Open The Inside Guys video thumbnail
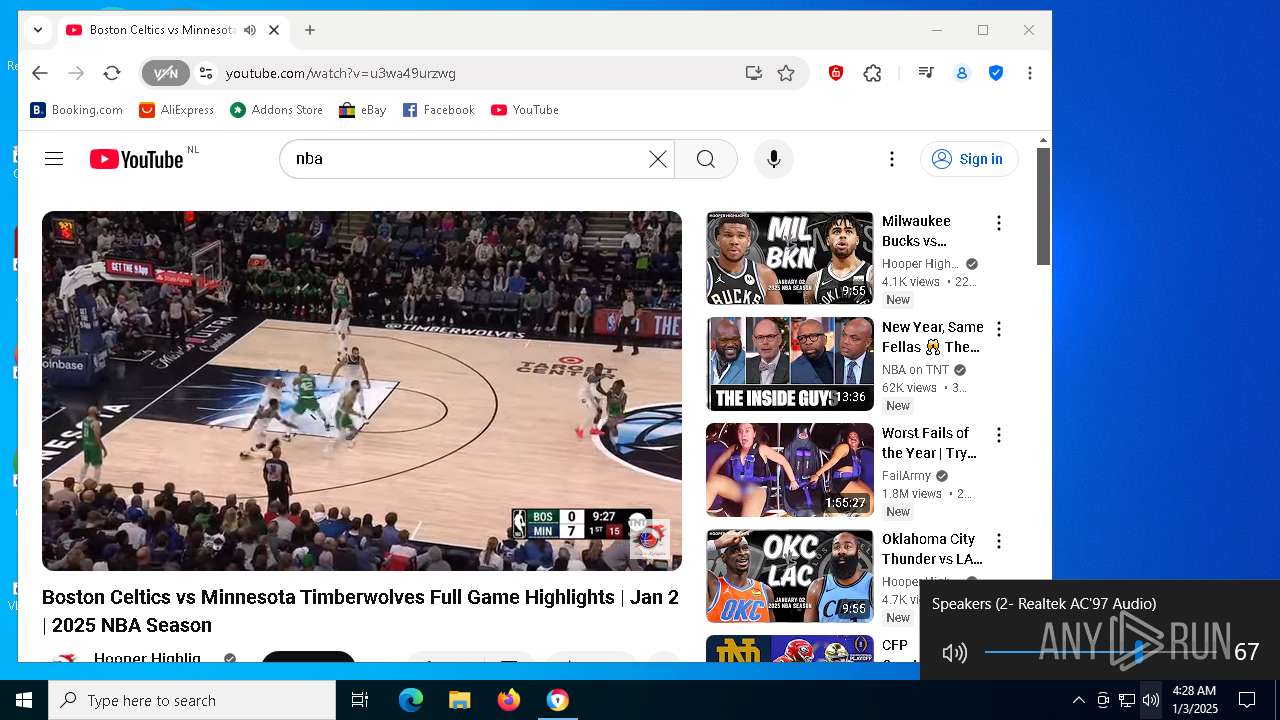The height and width of the screenshot is (720, 1280). coord(790,364)
